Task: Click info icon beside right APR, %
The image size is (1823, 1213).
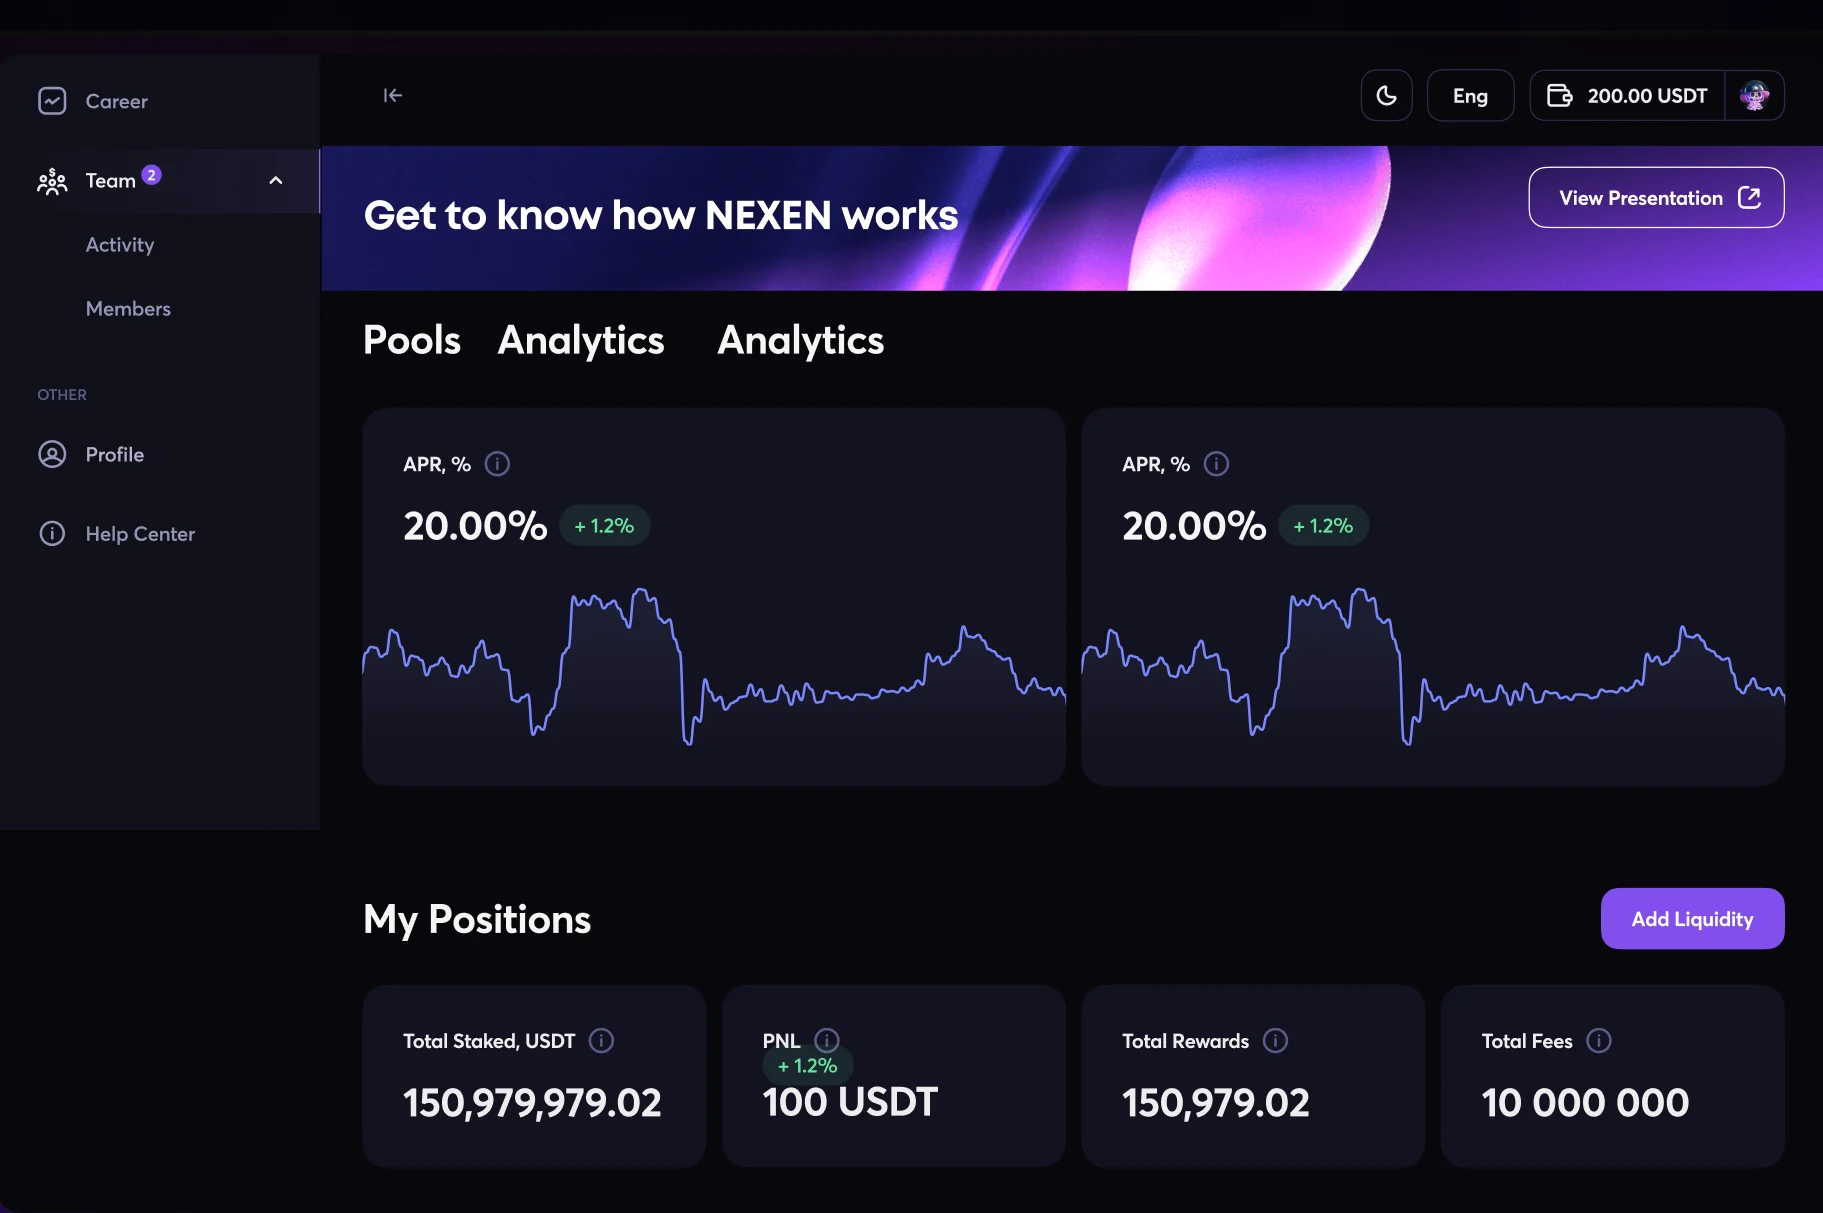Action: tap(1216, 464)
